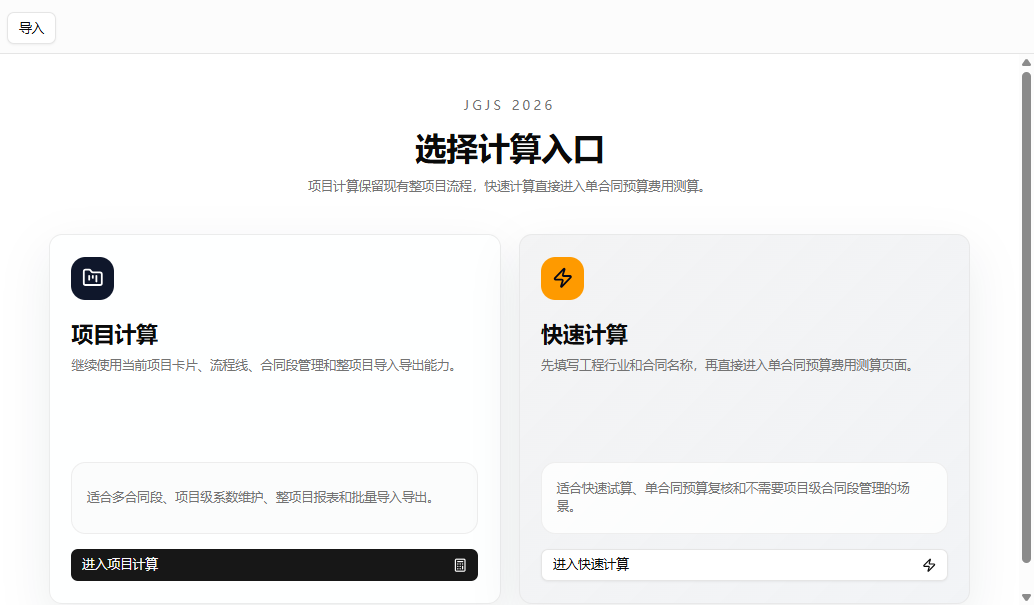Click the 选择计算入口 page title
Image resolution: width=1034 pixels, height=605 pixels.
[x=509, y=150]
